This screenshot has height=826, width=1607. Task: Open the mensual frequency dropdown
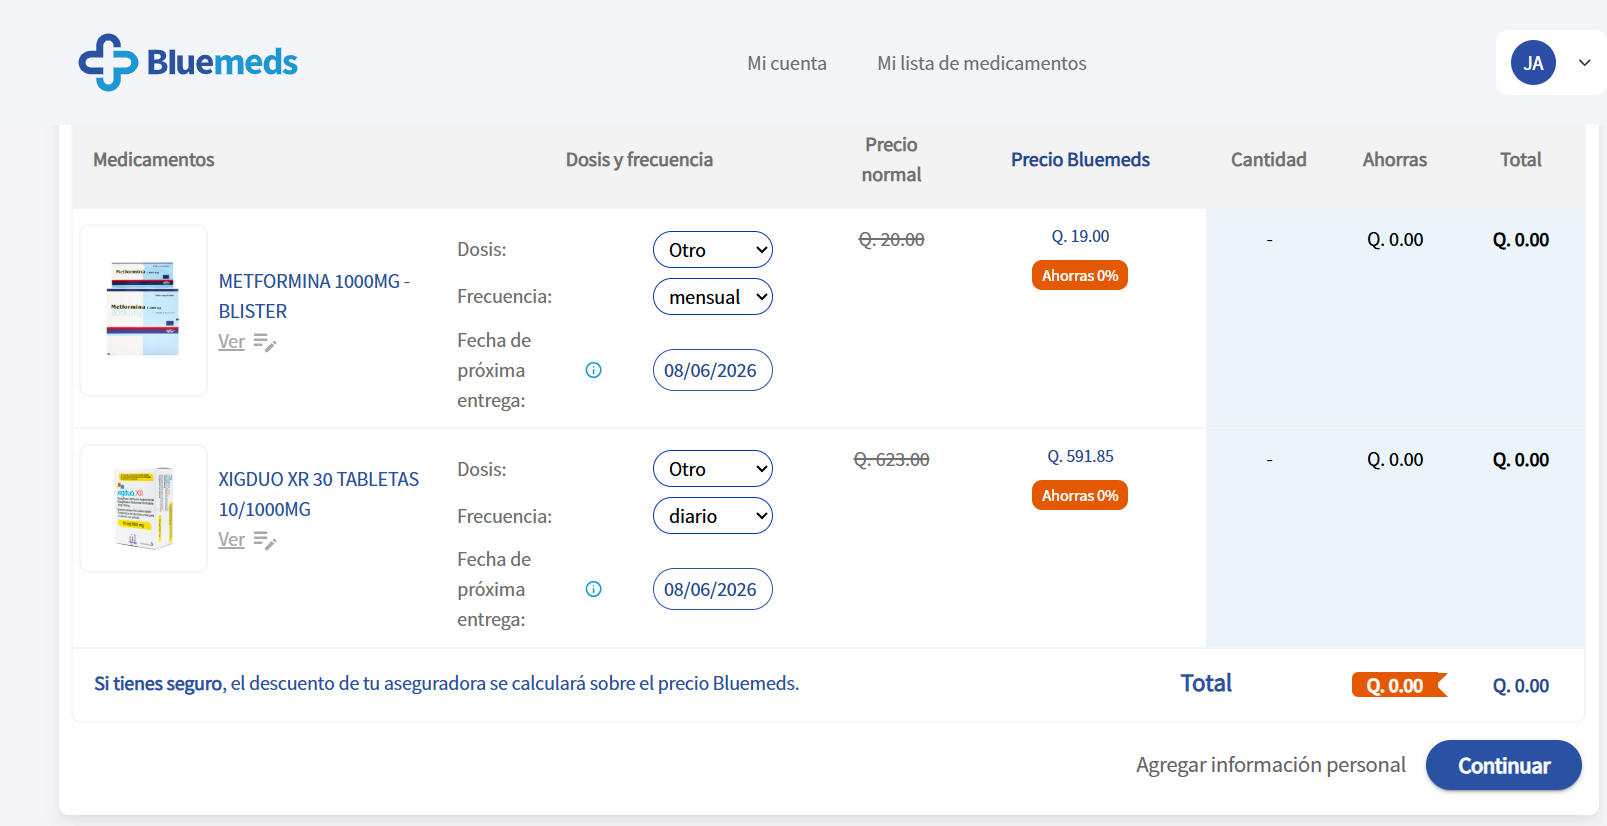[713, 297]
